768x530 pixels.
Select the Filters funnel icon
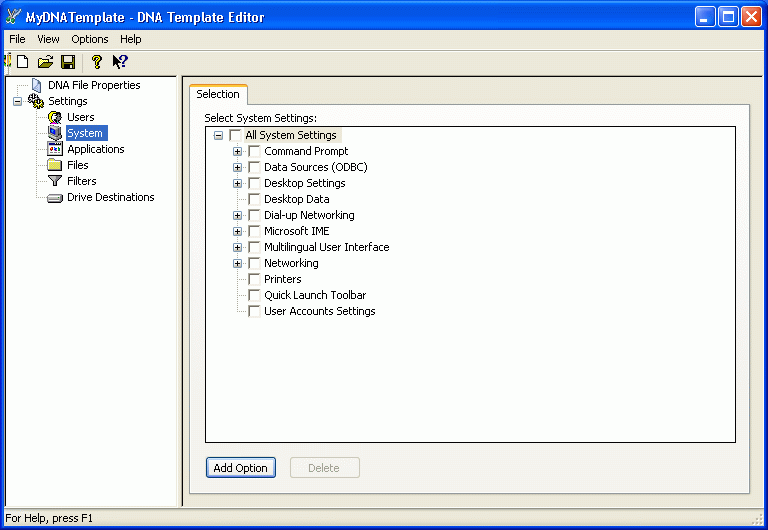point(55,181)
